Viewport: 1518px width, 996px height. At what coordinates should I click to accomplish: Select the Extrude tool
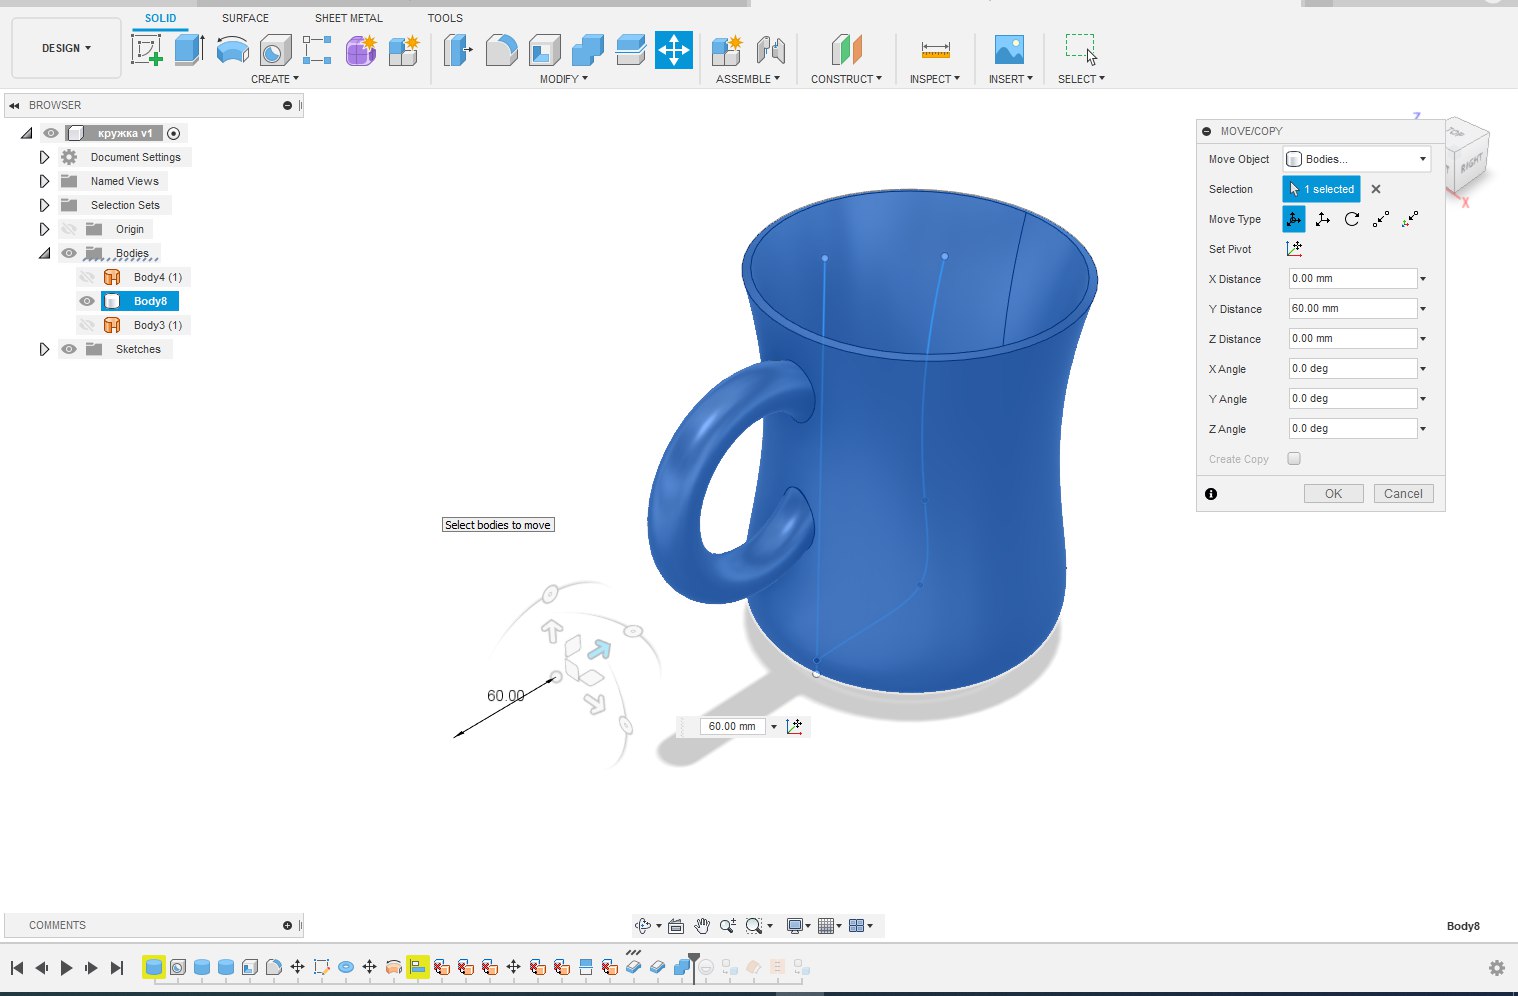[189, 49]
